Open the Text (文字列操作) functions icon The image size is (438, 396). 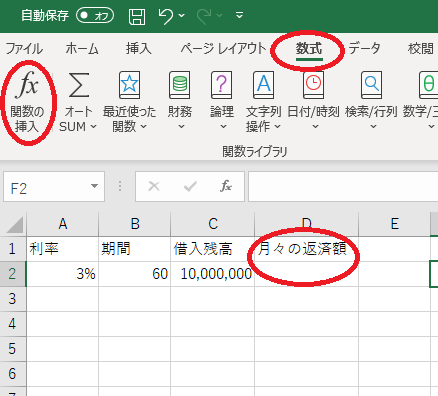(x=263, y=85)
